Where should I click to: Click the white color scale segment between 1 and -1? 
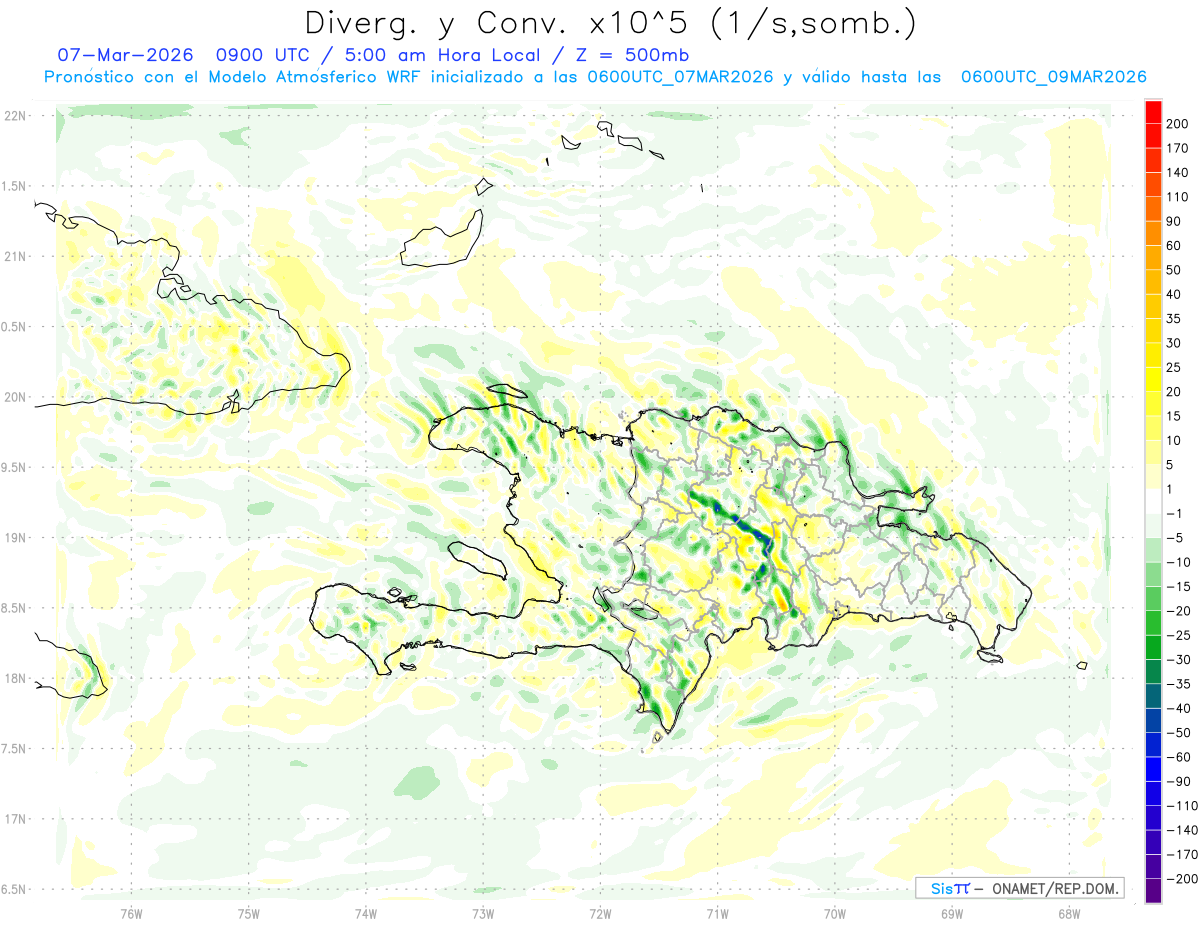coord(1153,501)
